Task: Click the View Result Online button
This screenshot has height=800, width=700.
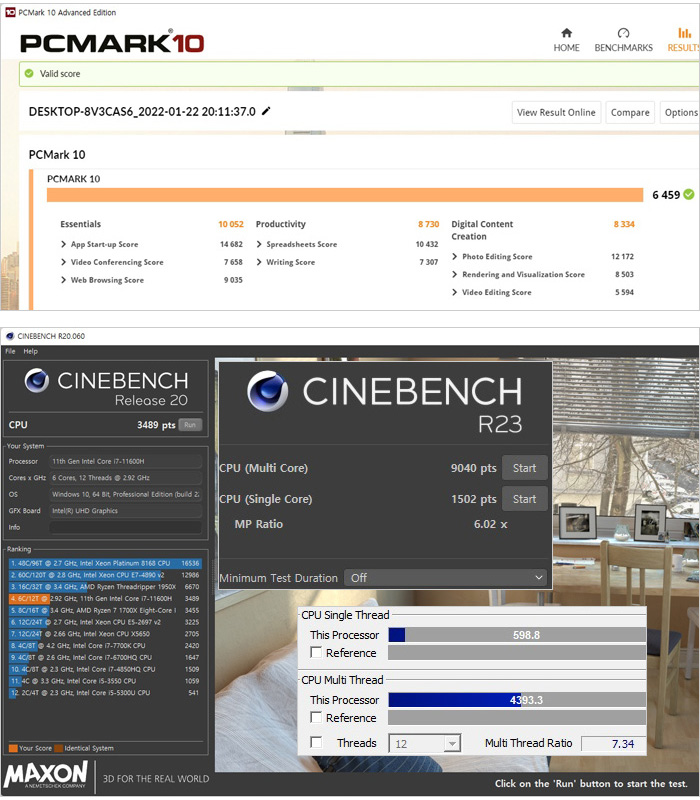Action: pos(556,112)
